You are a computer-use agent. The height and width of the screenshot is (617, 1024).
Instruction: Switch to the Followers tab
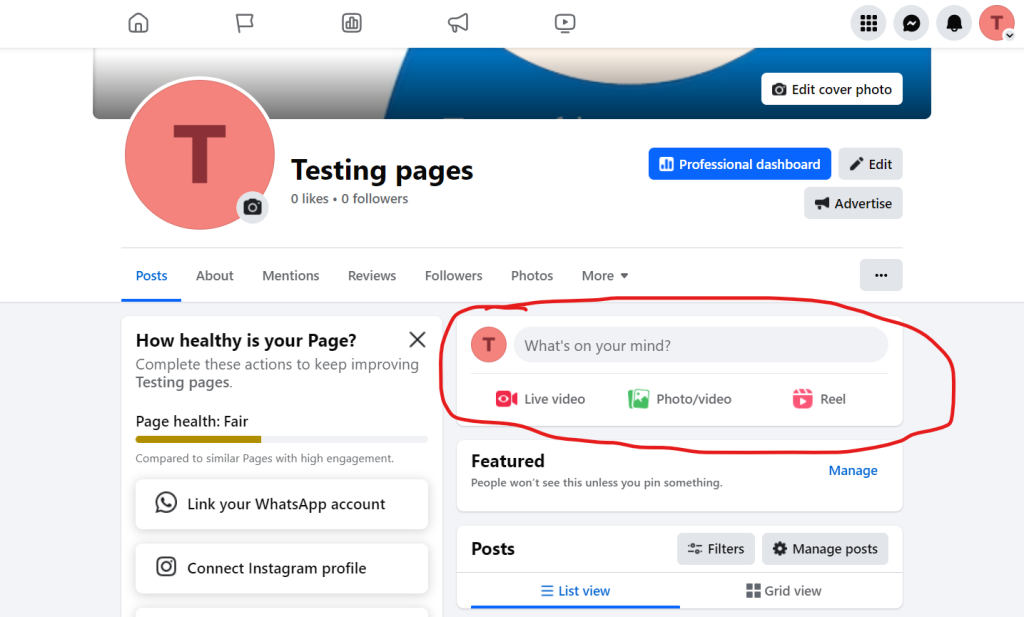point(453,276)
